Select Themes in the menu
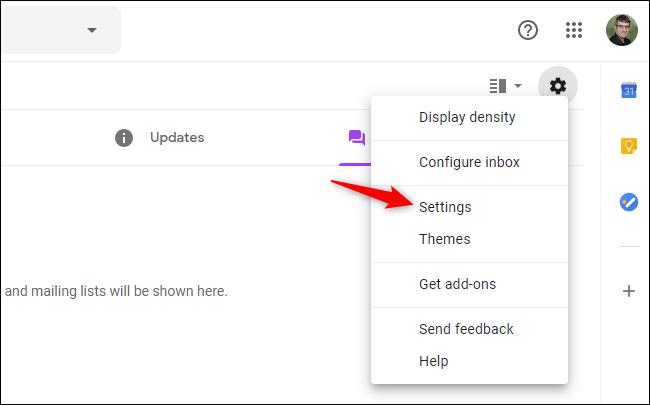 pyautogui.click(x=444, y=239)
